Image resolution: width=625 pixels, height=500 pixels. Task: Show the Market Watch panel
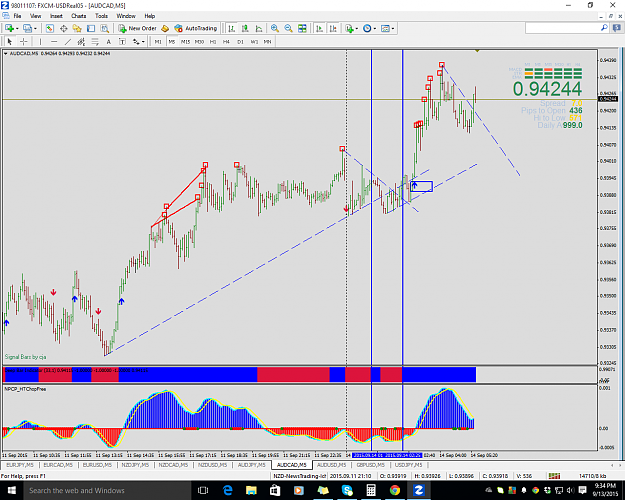tap(49, 28)
